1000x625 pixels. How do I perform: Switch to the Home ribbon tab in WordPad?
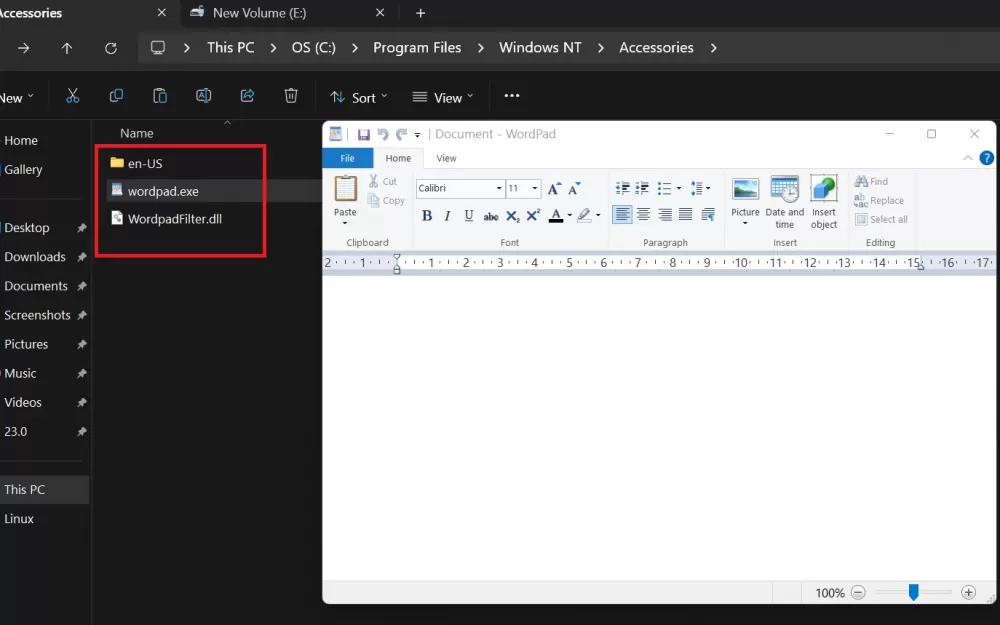[398, 158]
